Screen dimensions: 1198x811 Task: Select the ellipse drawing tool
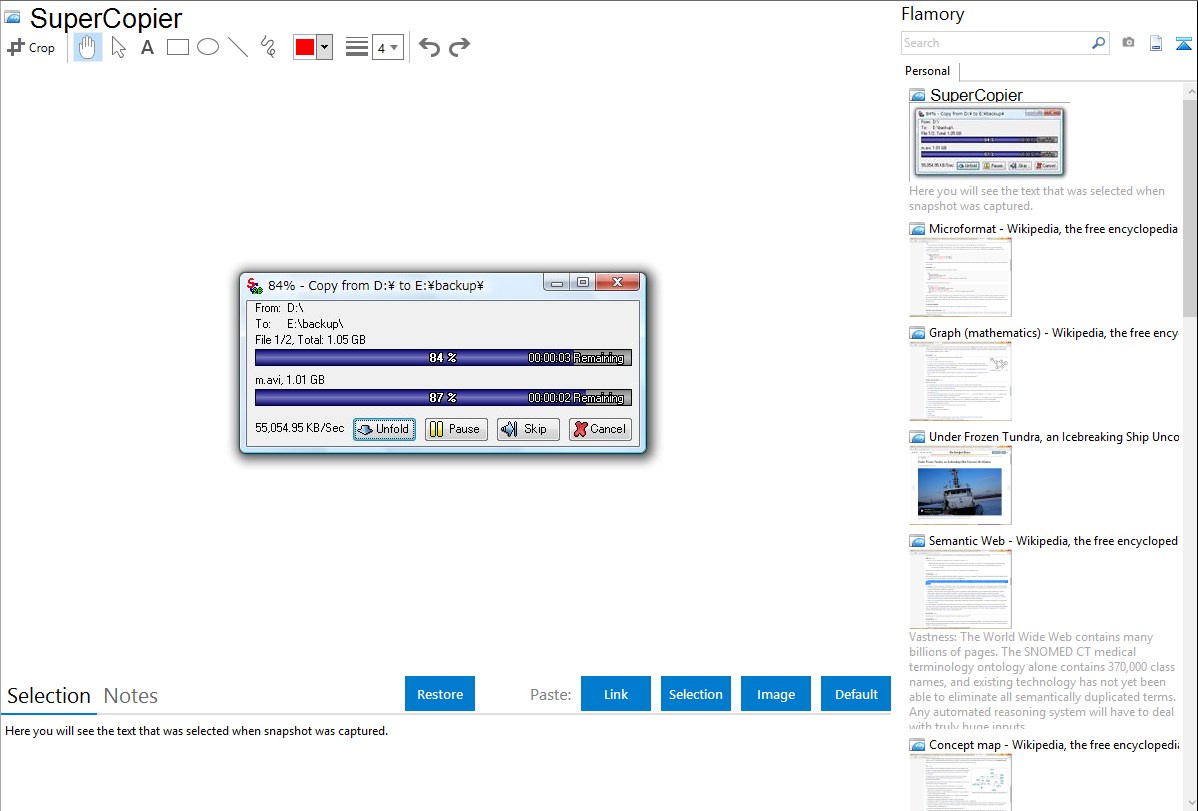[208, 47]
